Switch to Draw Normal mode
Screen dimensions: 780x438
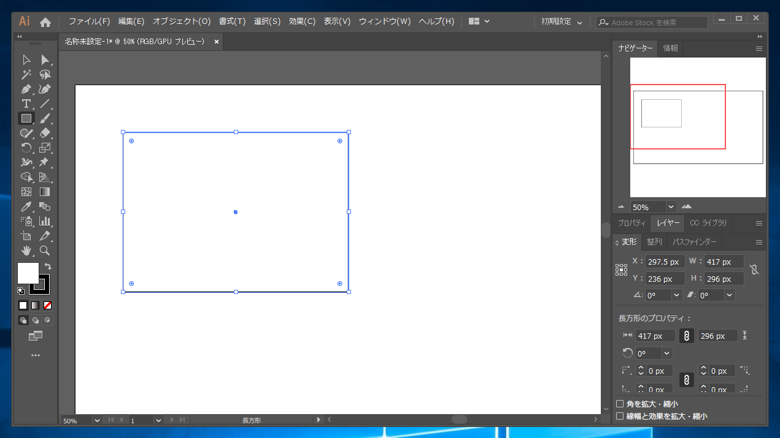click(x=23, y=320)
